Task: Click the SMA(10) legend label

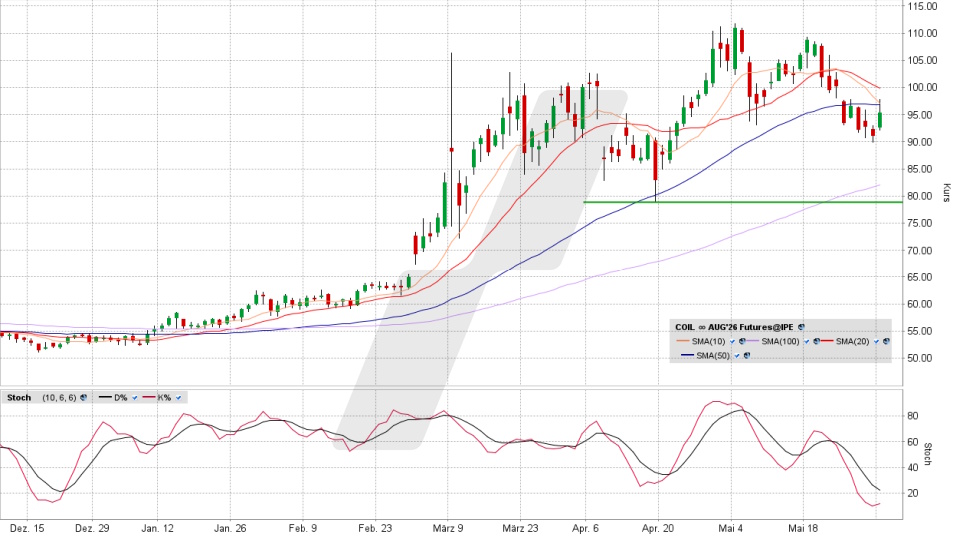Action: tap(708, 341)
